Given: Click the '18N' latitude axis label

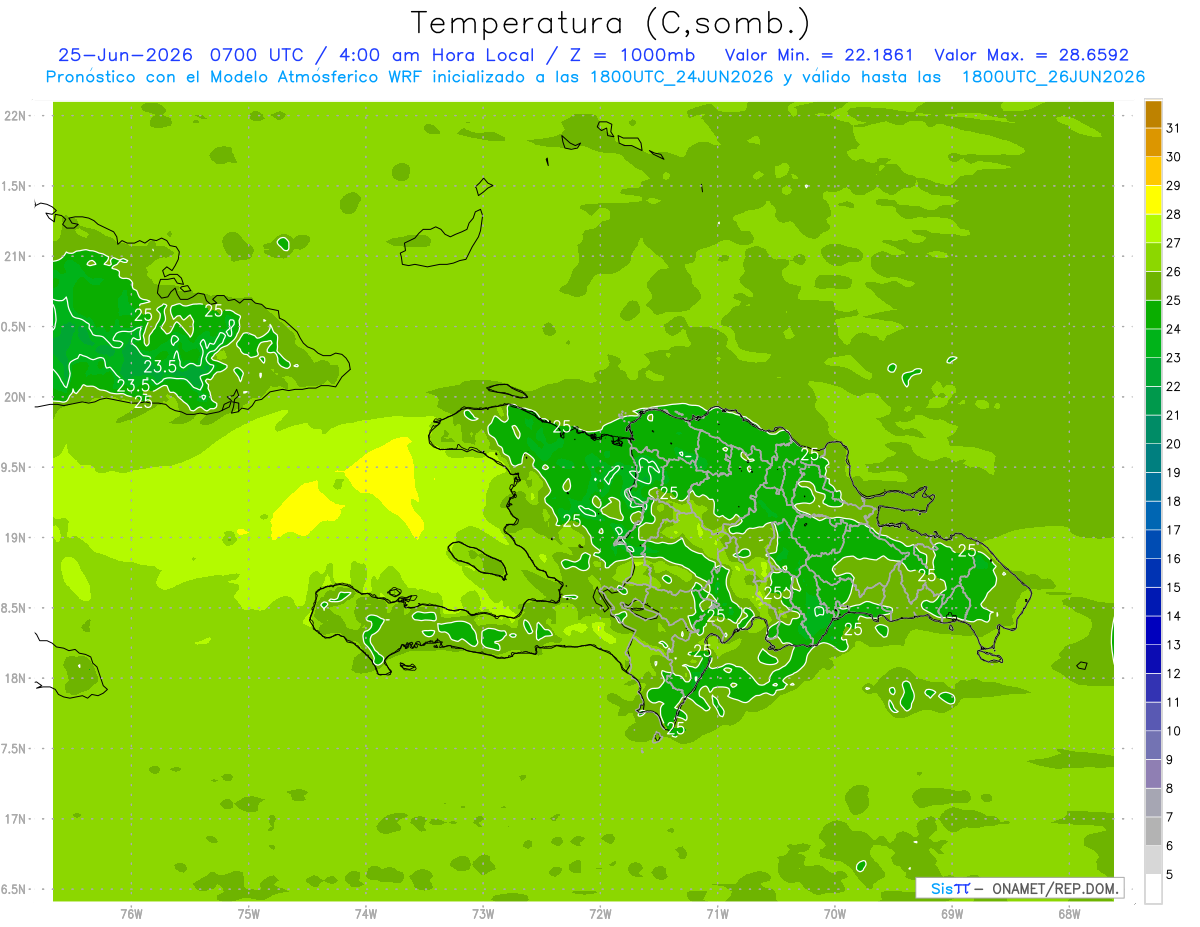Looking at the screenshot, I should tap(14, 678).
